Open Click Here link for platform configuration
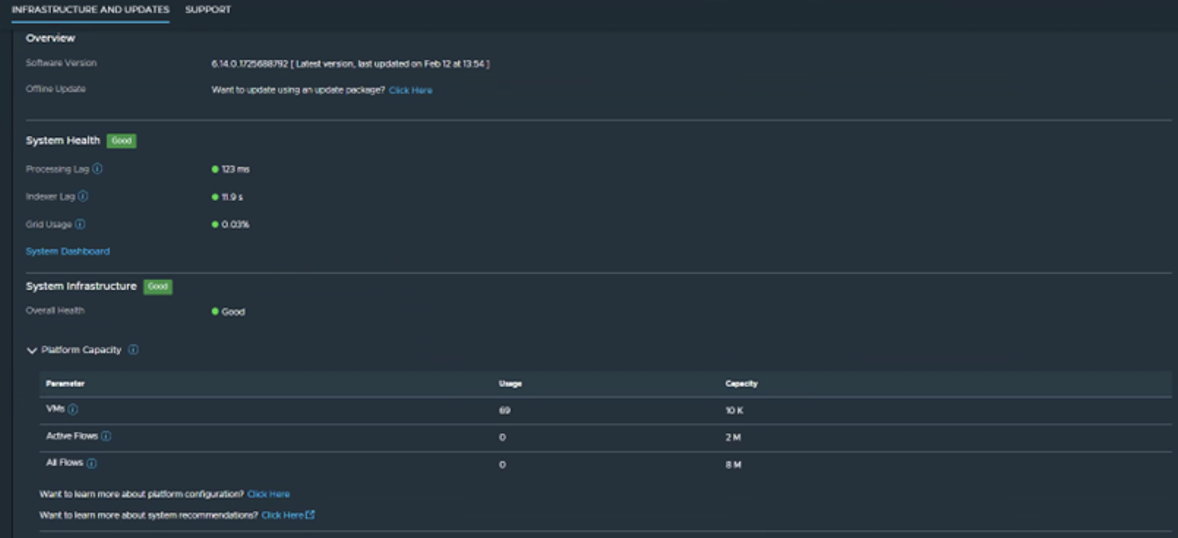The image size is (1178, 538). [268, 494]
